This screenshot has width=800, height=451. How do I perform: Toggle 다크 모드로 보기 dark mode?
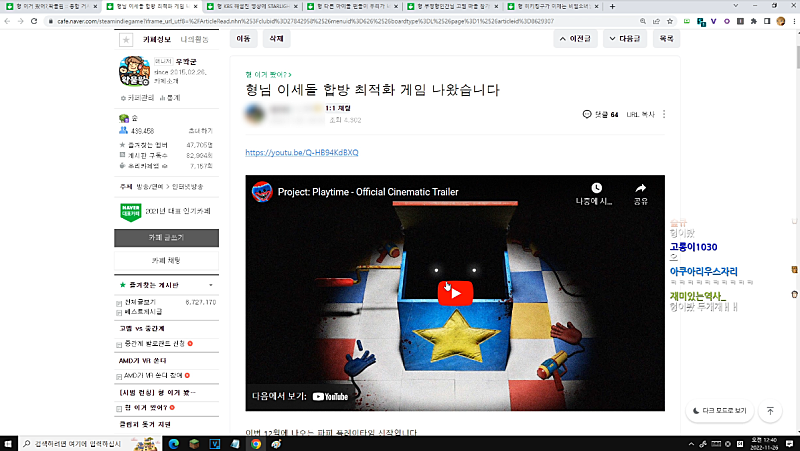720,411
